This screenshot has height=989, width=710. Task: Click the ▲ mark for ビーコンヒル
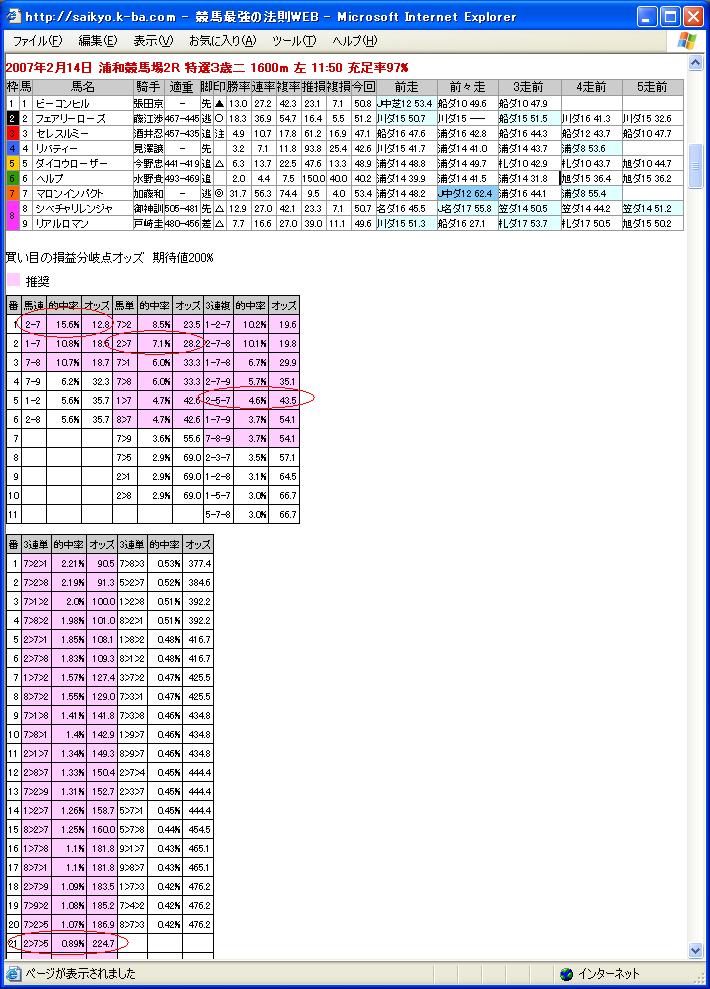coord(219,103)
